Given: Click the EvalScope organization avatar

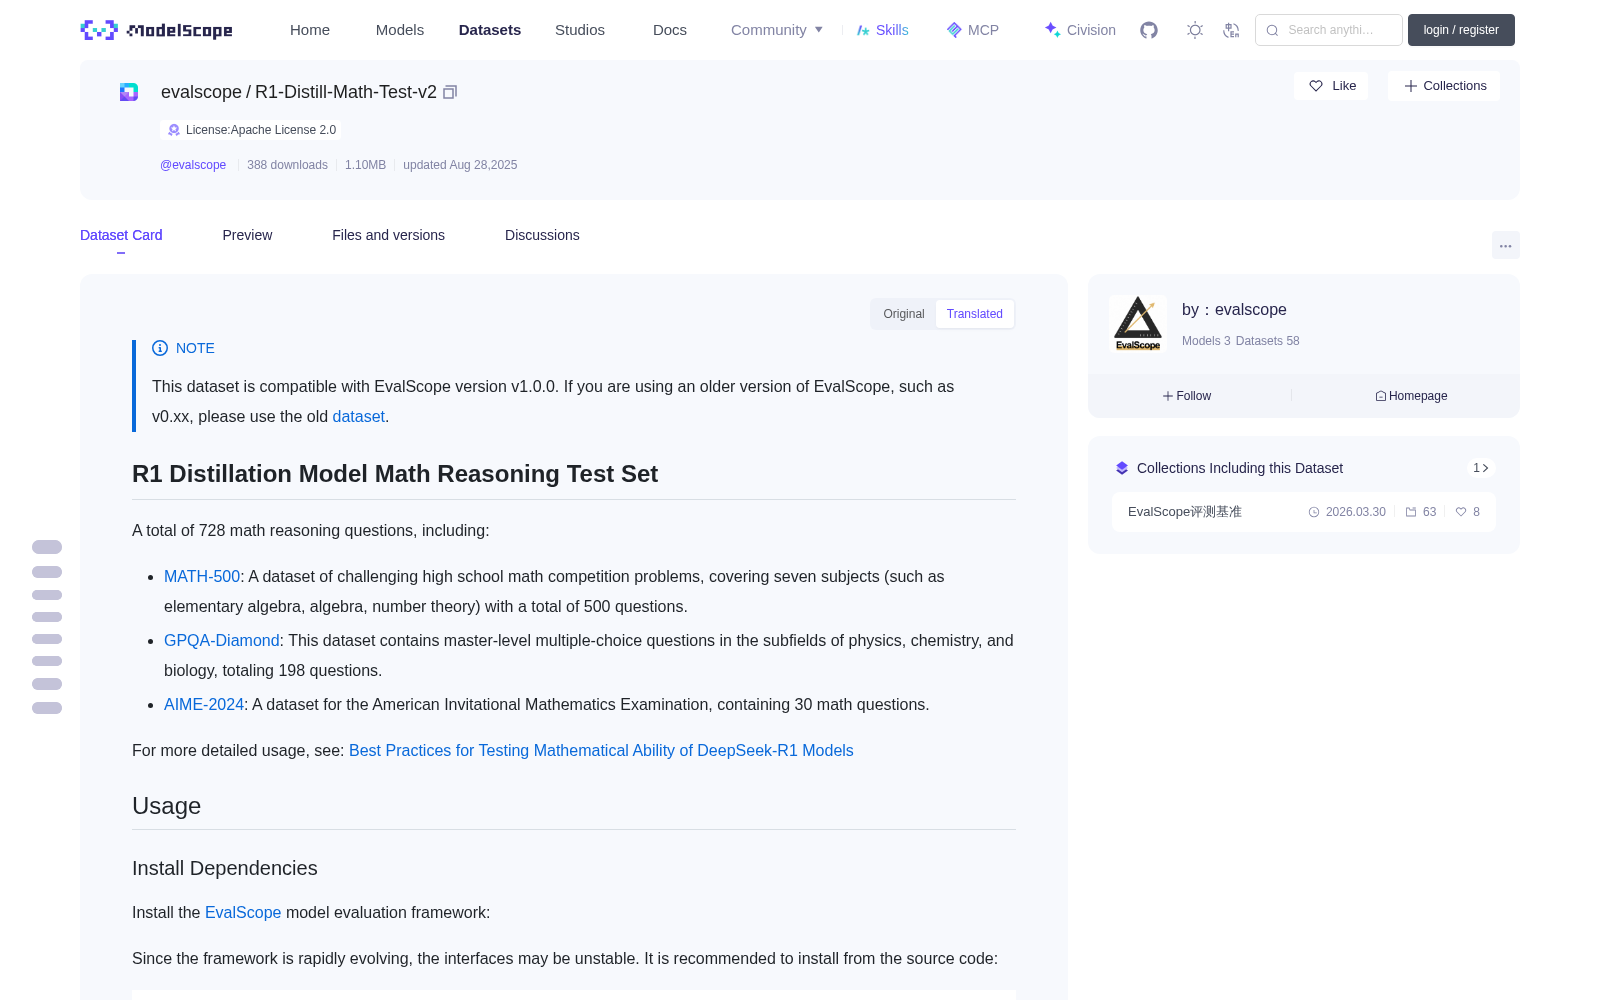Looking at the screenshot, I should (1138, 323).
